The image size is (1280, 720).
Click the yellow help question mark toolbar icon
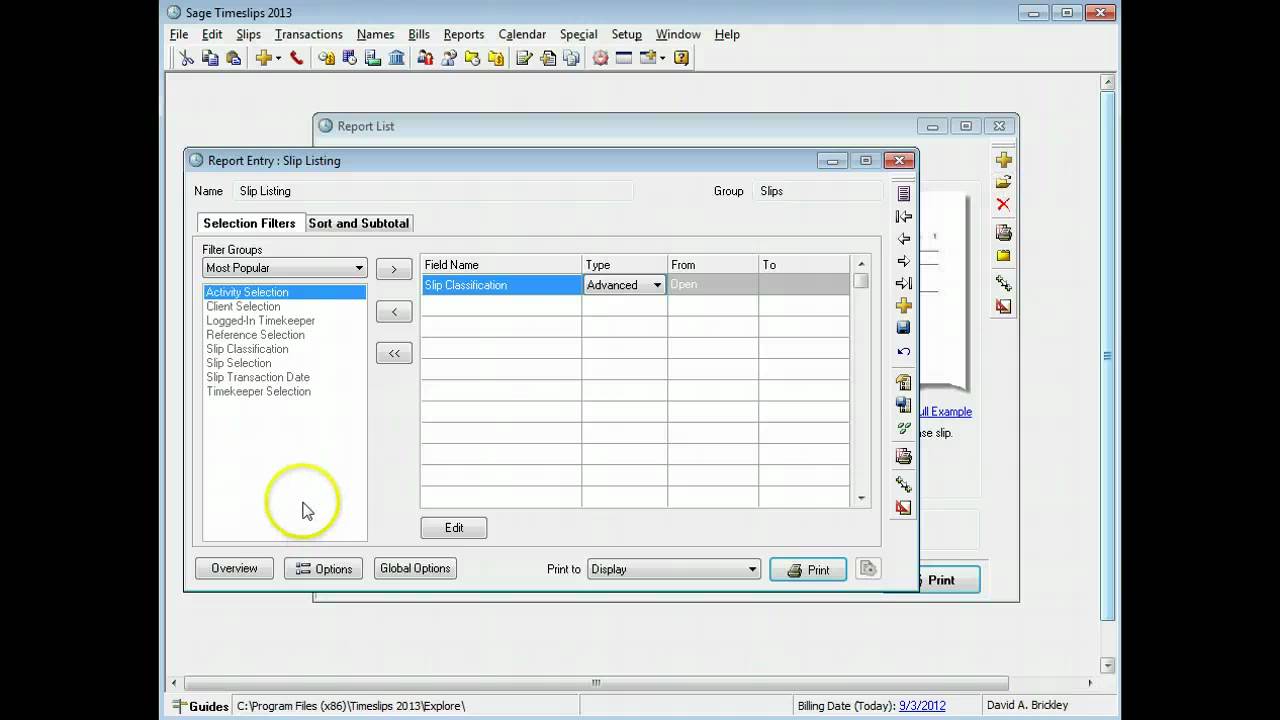681,58
